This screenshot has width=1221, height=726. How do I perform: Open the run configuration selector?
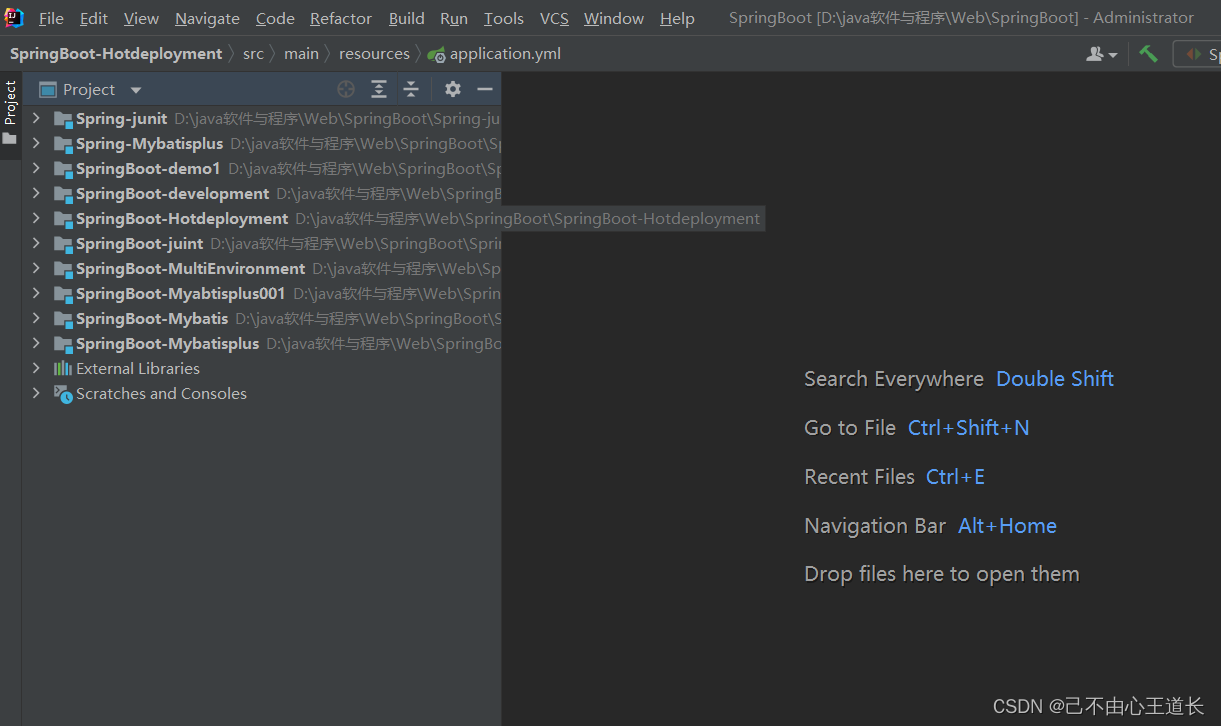coord(1198,54)
